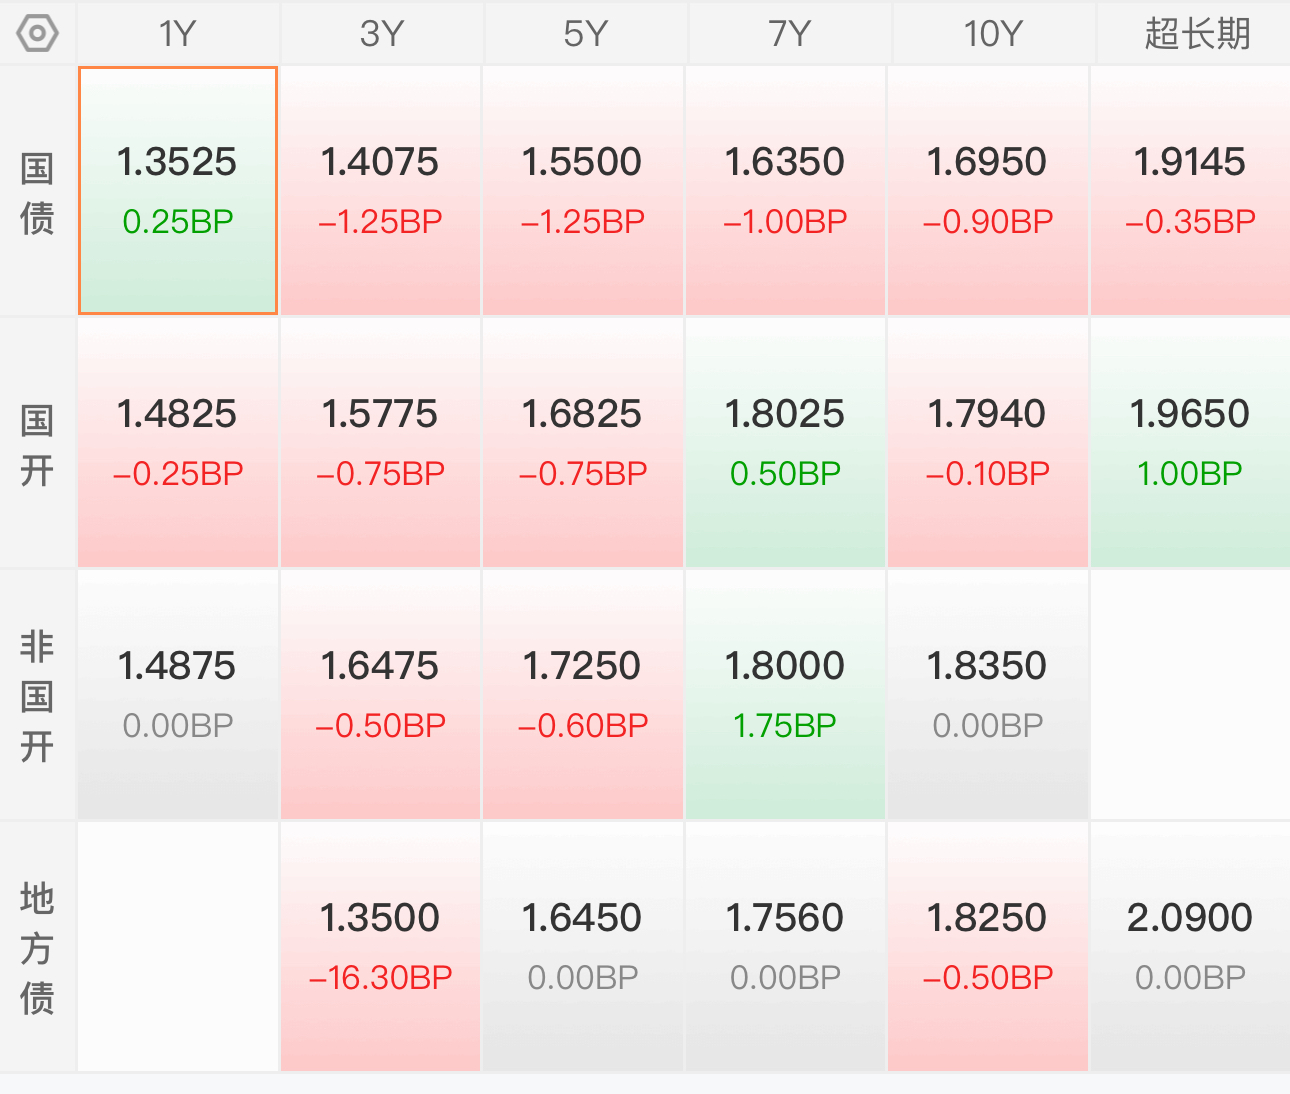Click the 1.4075 国债 3Y cell
1290x1094 pixels.
point(380,191)
